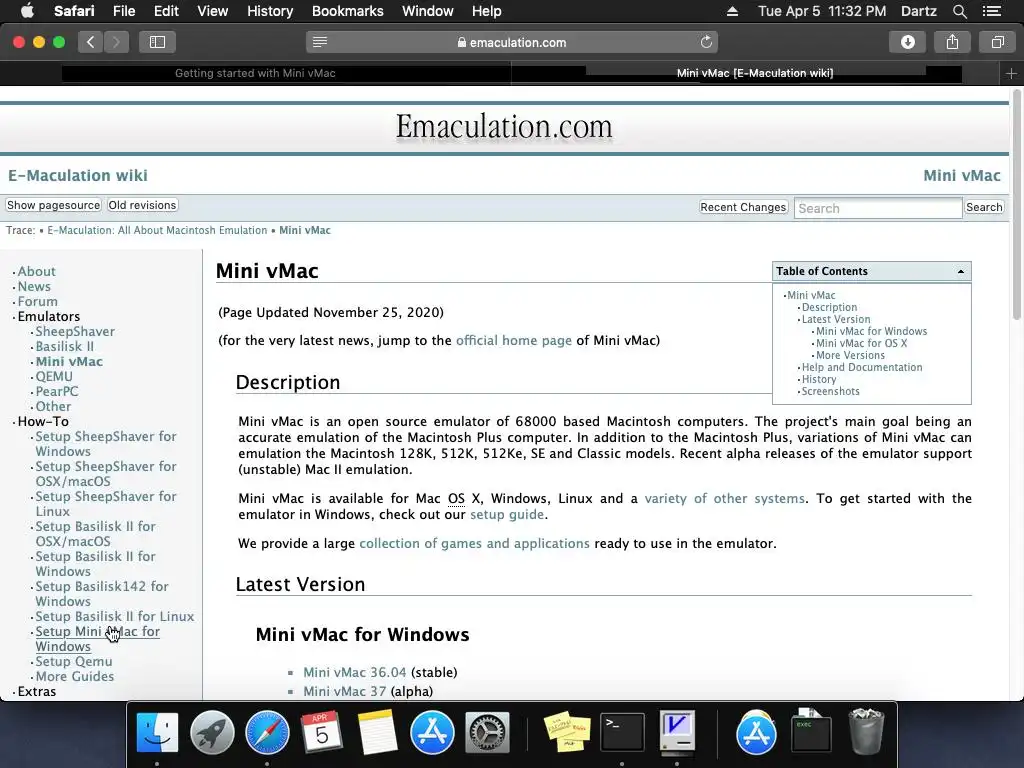Jump to Mini vMac for OS X section

pos(861,344)
